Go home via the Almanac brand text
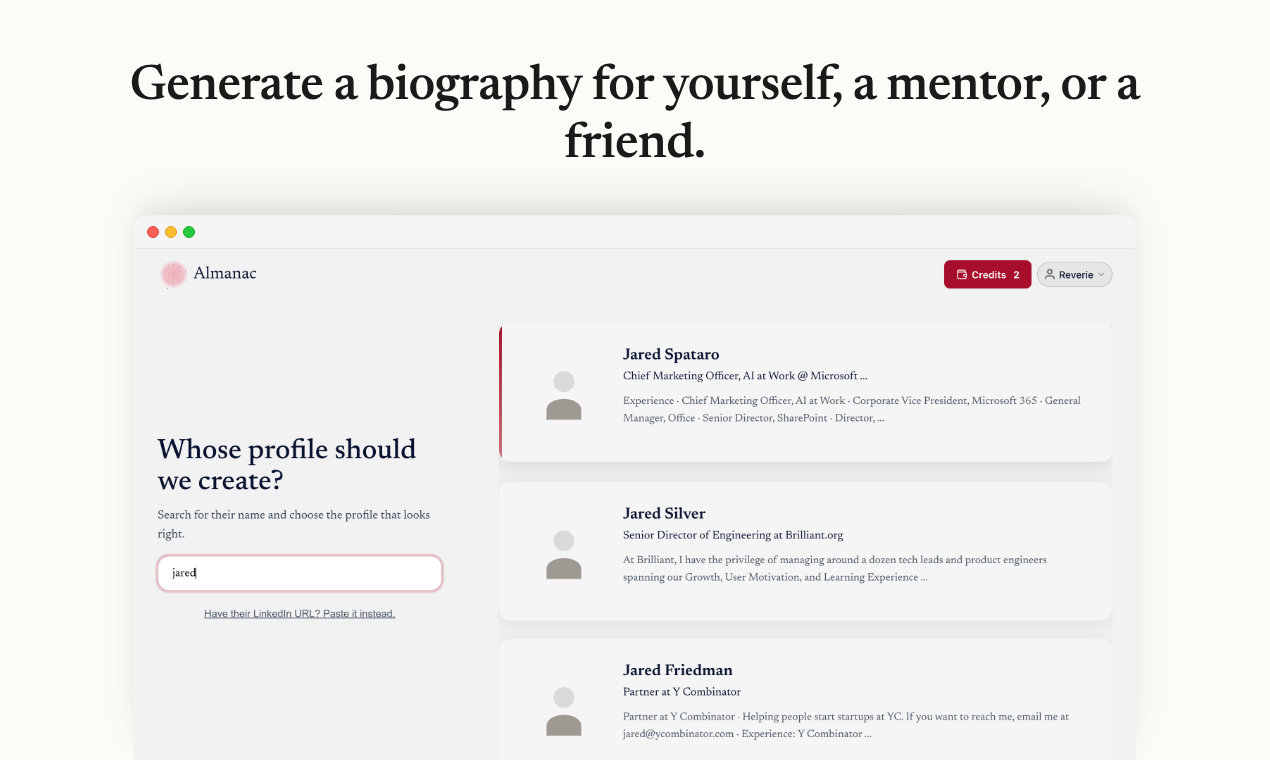This screenshot has height=760, width=1270. point(225,273)
